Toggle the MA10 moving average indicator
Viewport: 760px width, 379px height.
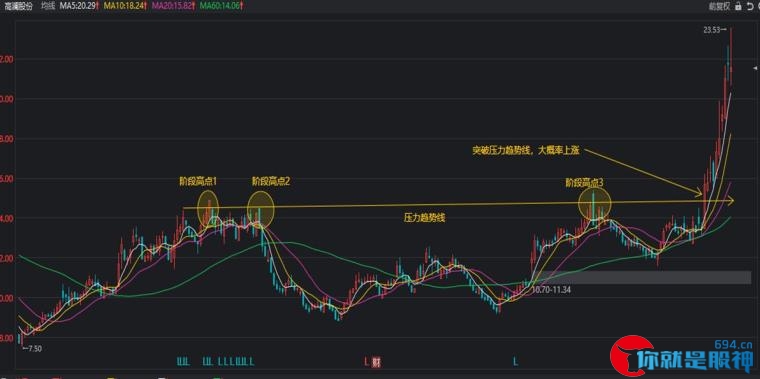pyautogui.click(x=126, y=7)
